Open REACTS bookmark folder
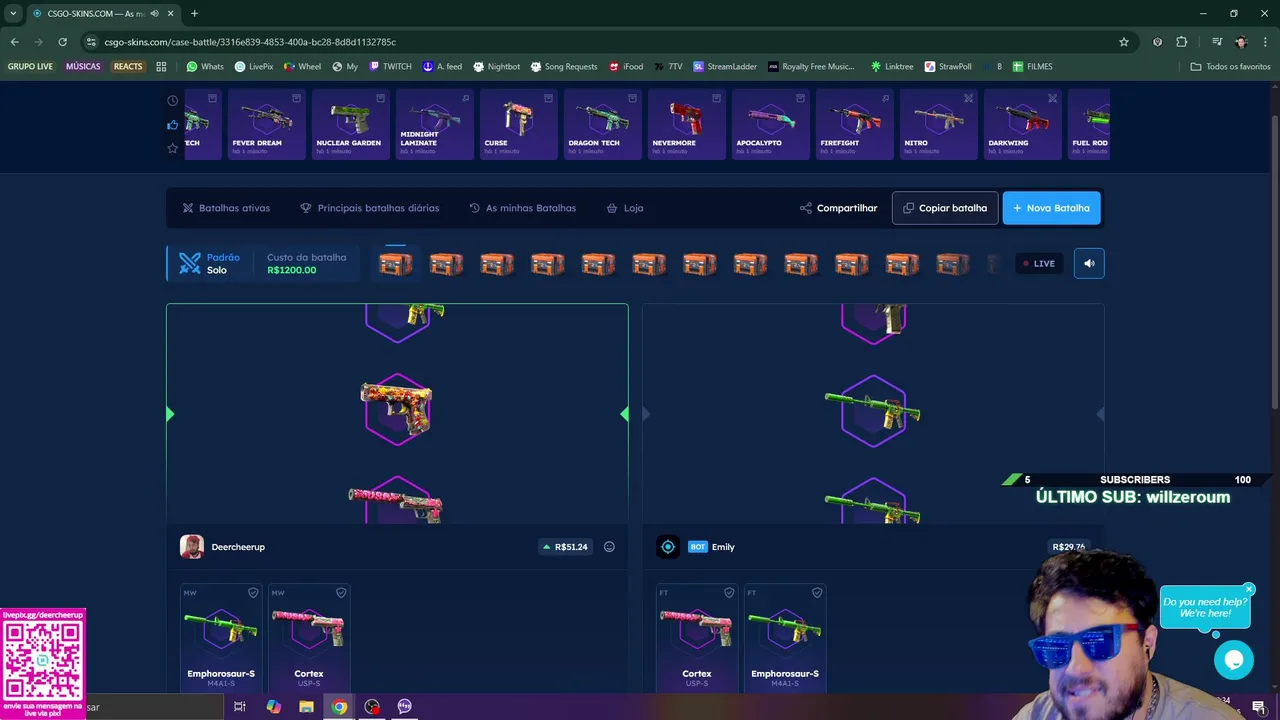Image resolution: width=1280 pixels, height=720 pixels. [128, 67]
